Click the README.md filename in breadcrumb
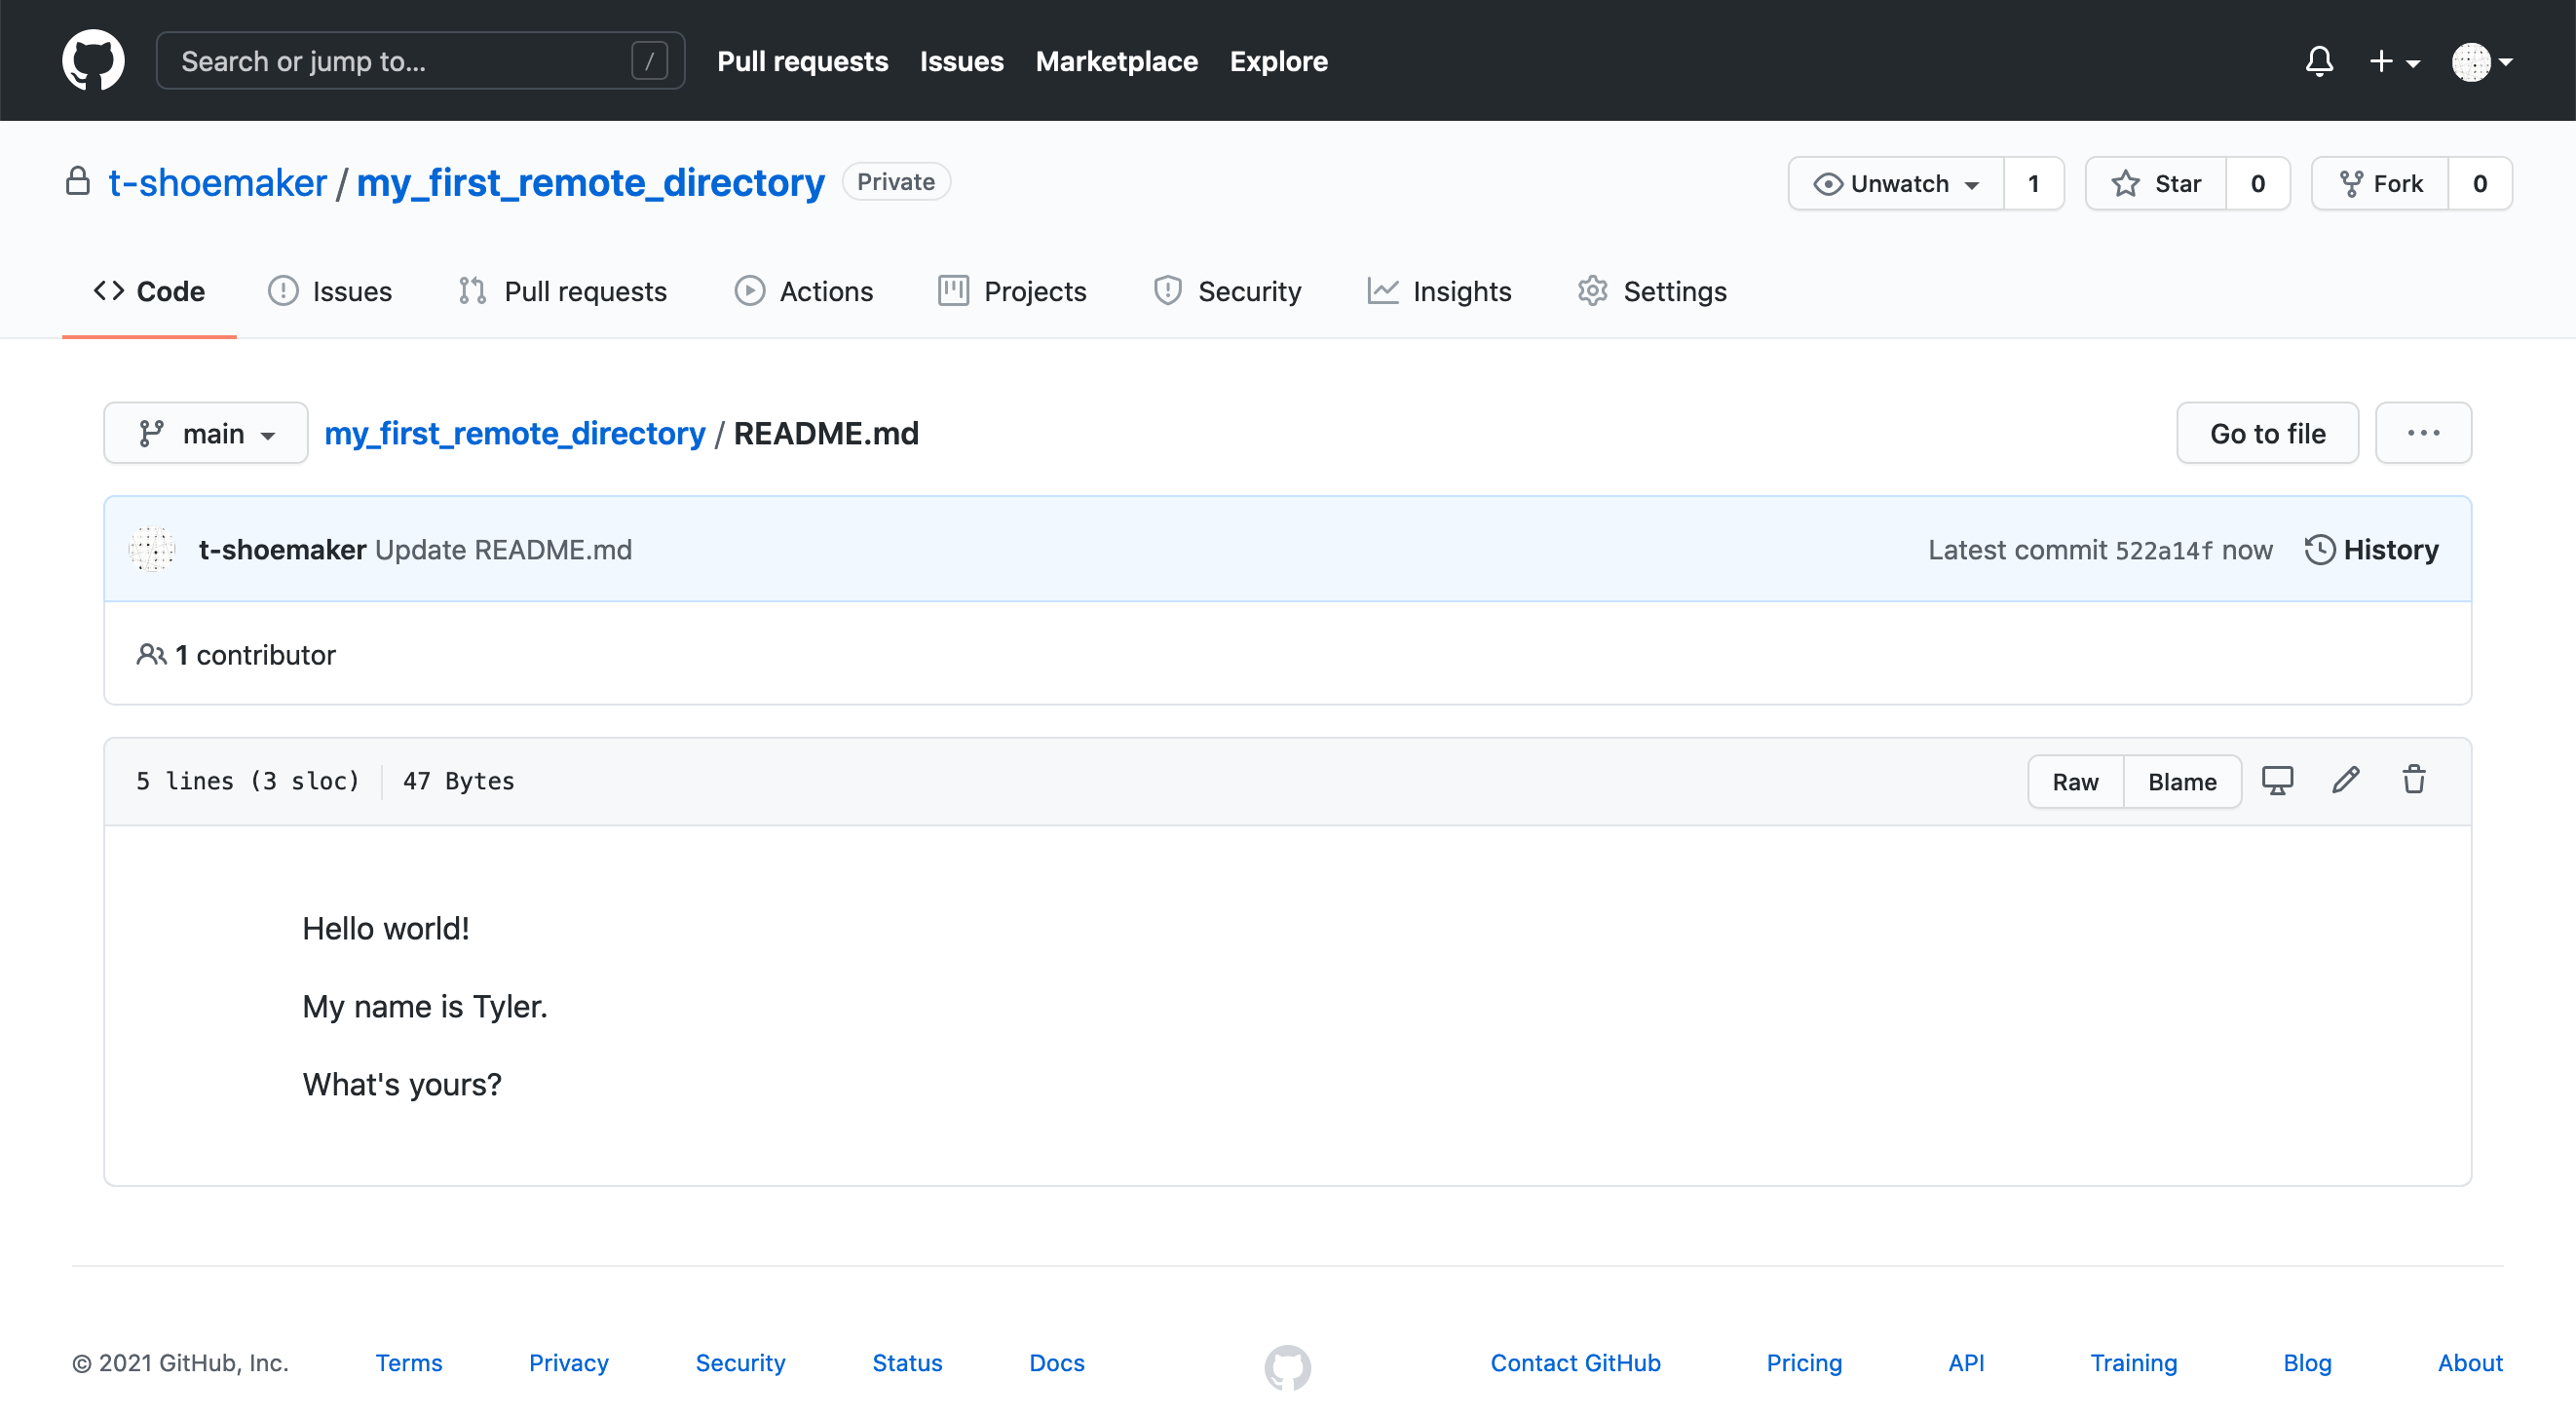Viewport: 2576px width, 1417px height. click(x=826, y=433)
